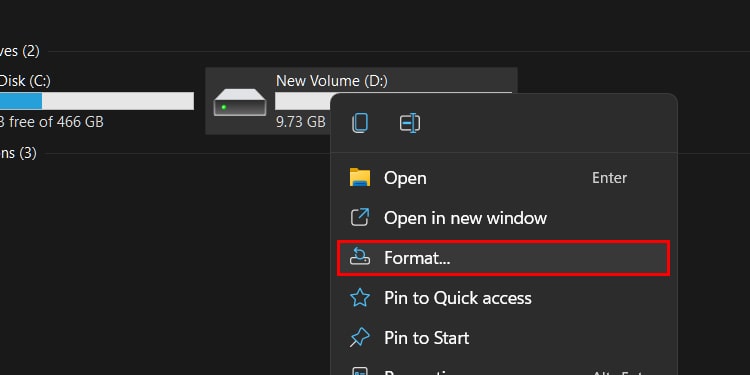Viewport: 750px width, 375px height.
Task: Click the star Pin to Quick access icon
Action: [360, 298]
